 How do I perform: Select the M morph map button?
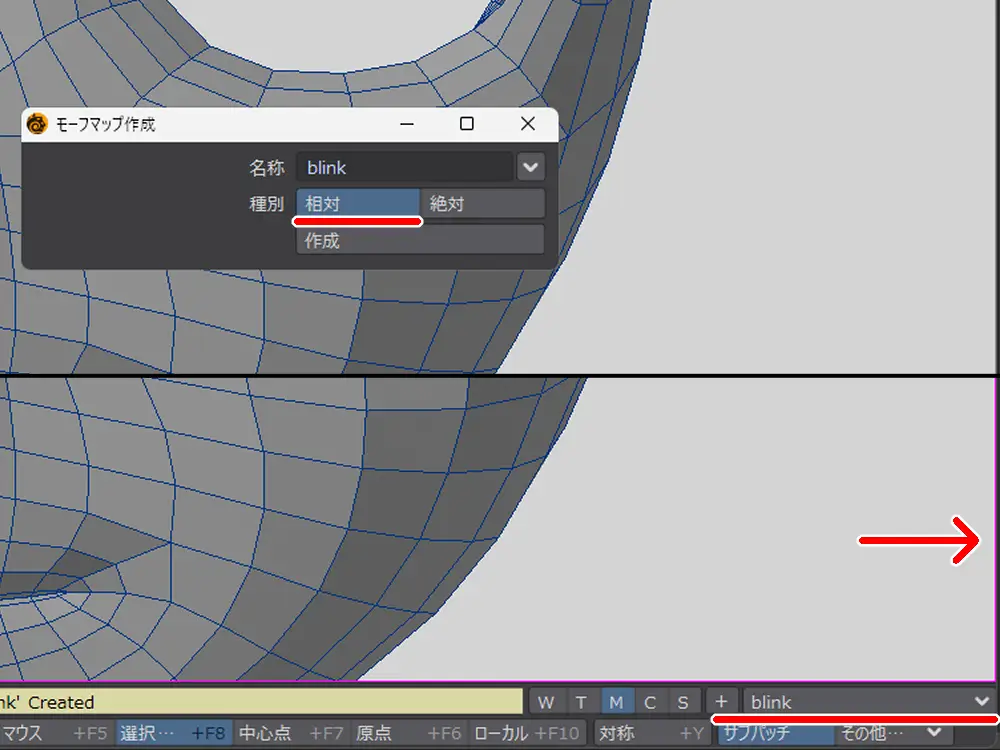coord(616,702)
